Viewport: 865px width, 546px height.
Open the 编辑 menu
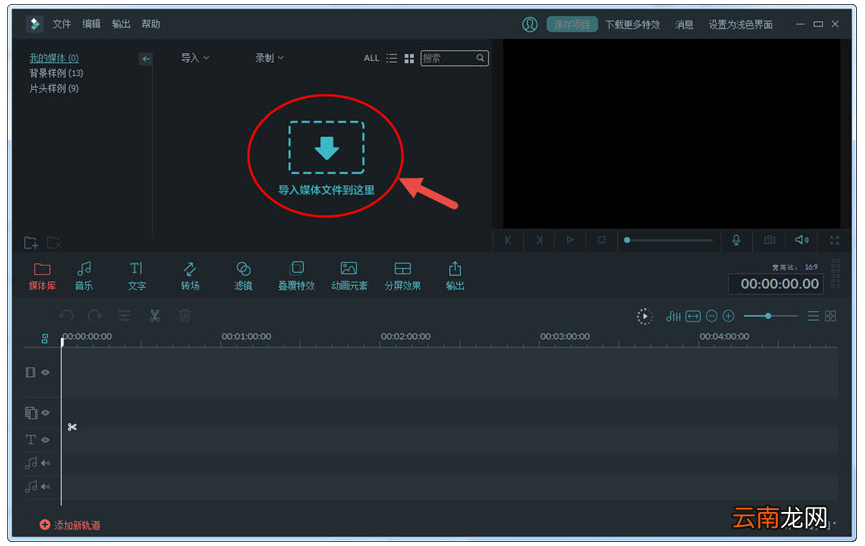(x=92, y=24)
